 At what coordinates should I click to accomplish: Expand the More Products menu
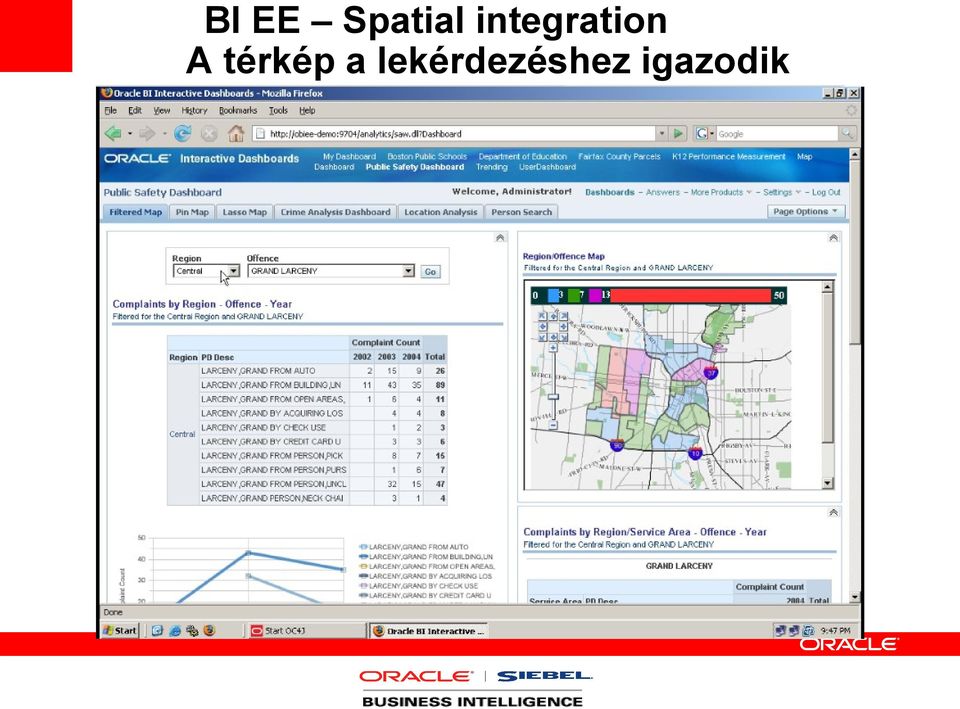click(x=721, y=192)
